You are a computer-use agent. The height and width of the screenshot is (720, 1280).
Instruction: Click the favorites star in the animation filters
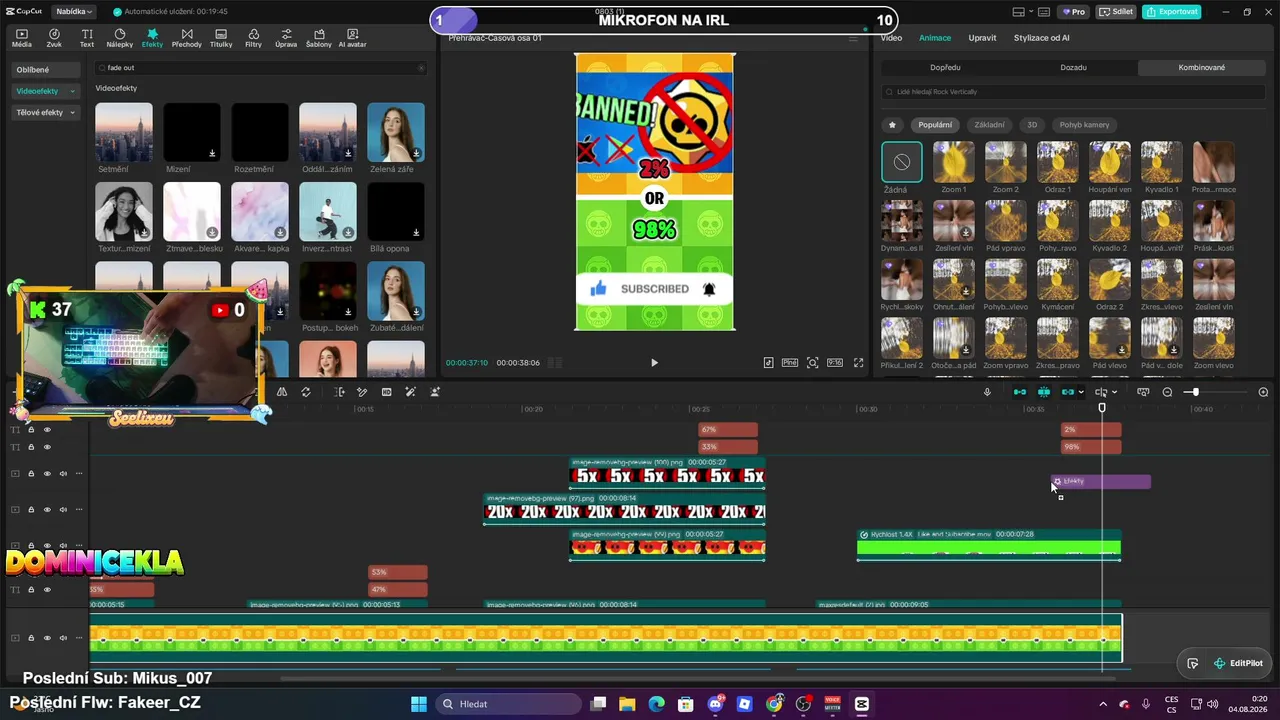point(892,125)
